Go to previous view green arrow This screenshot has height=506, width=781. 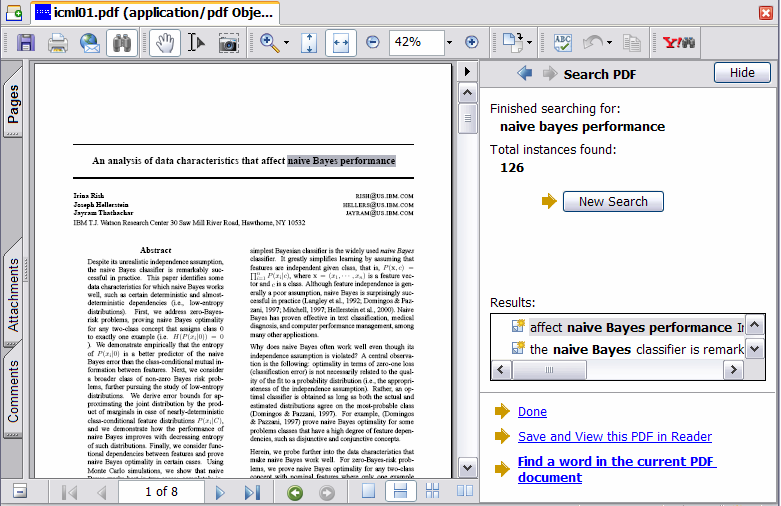point(295,493)
